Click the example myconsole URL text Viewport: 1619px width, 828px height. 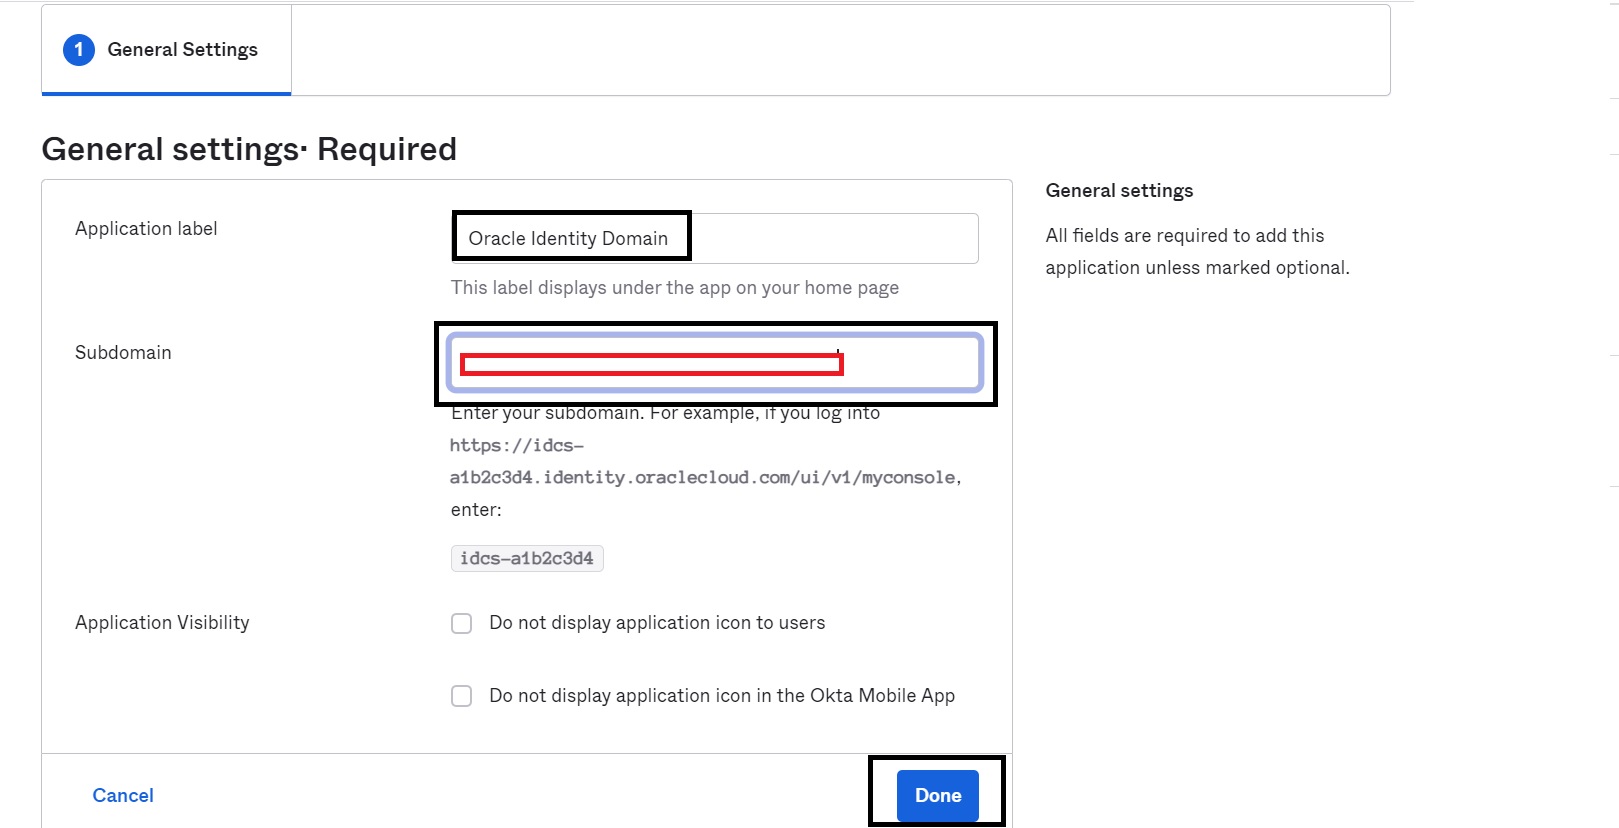705,462
